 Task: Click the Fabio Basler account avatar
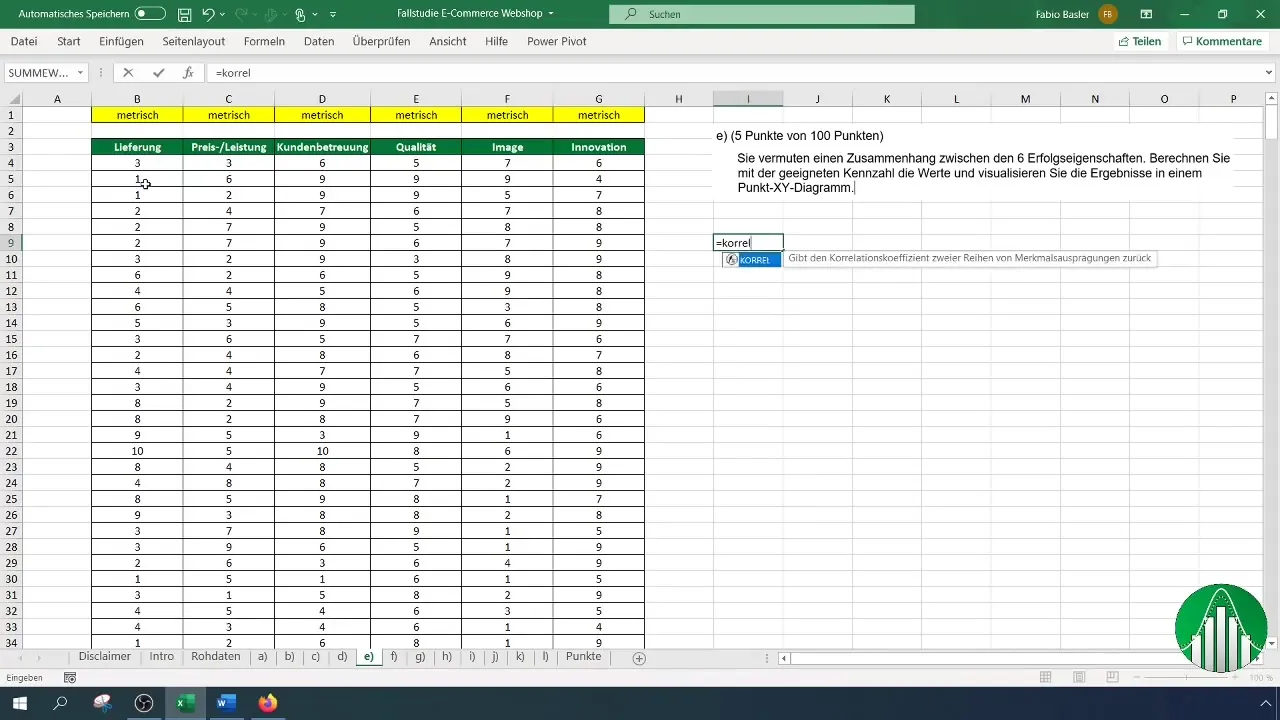tap(1107, 14)
